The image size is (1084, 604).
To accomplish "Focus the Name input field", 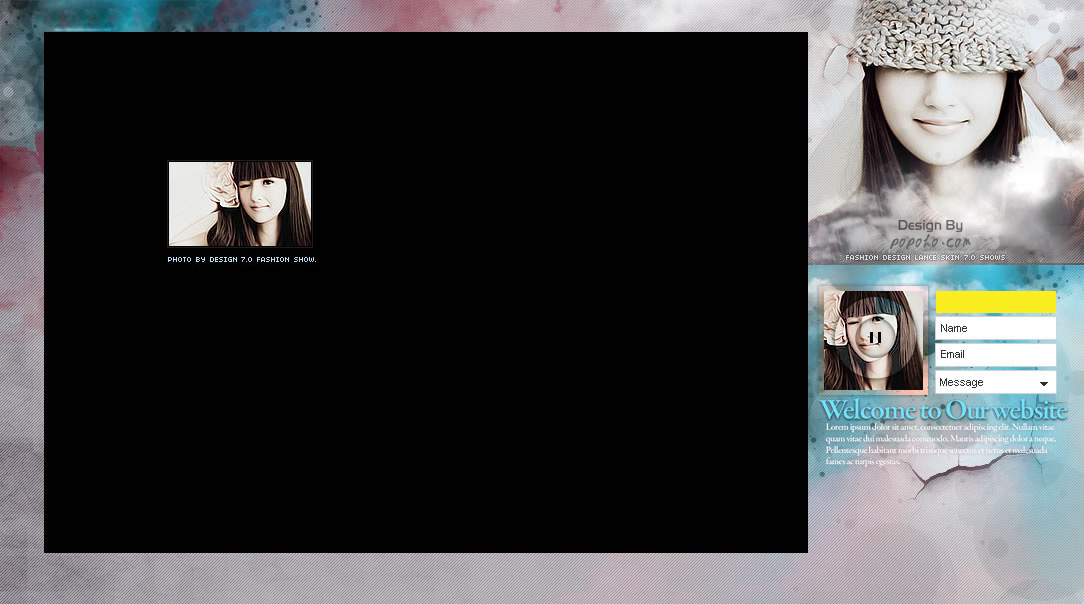I will [995, 328].
